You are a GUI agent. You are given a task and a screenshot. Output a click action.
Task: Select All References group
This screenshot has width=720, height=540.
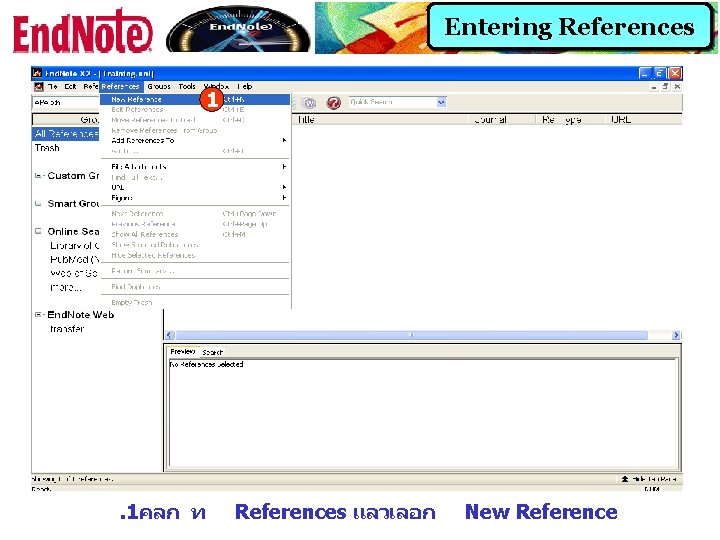pos(66,134)
